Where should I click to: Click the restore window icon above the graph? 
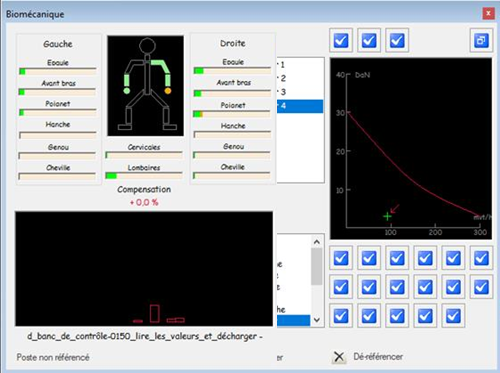(481, 40)
